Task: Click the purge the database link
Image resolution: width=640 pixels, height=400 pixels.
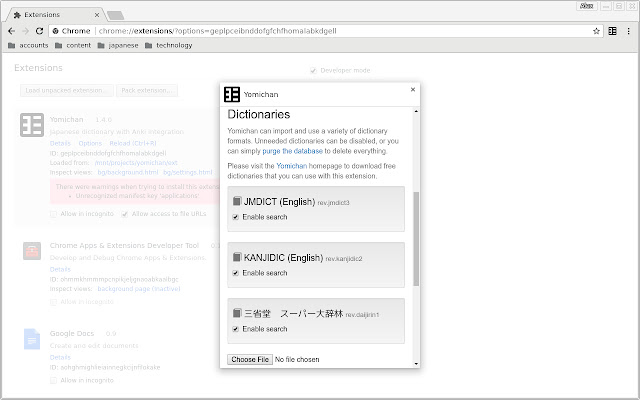Action: [x=307, y=150]
